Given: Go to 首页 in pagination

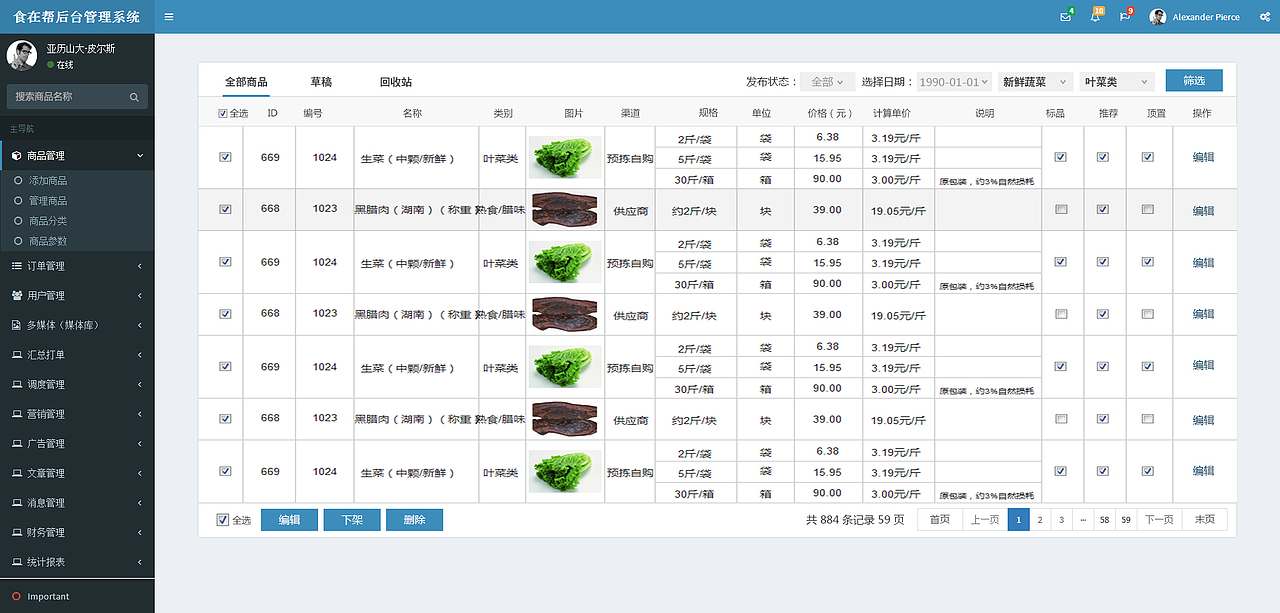Looking at the screenshot, I should (940, 520).
